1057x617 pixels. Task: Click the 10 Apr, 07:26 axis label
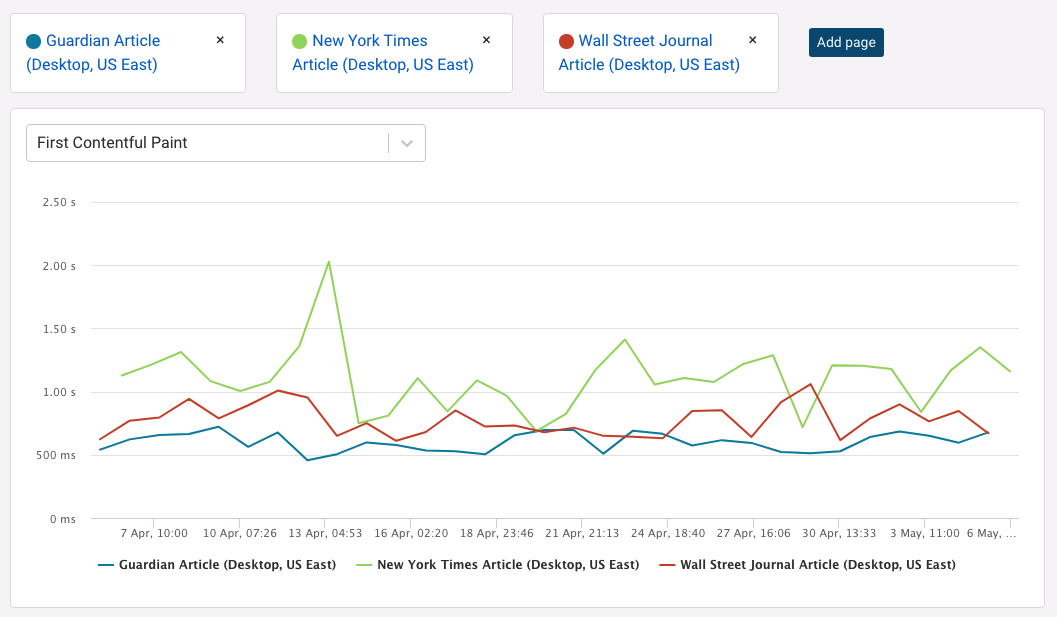point(240,533)
